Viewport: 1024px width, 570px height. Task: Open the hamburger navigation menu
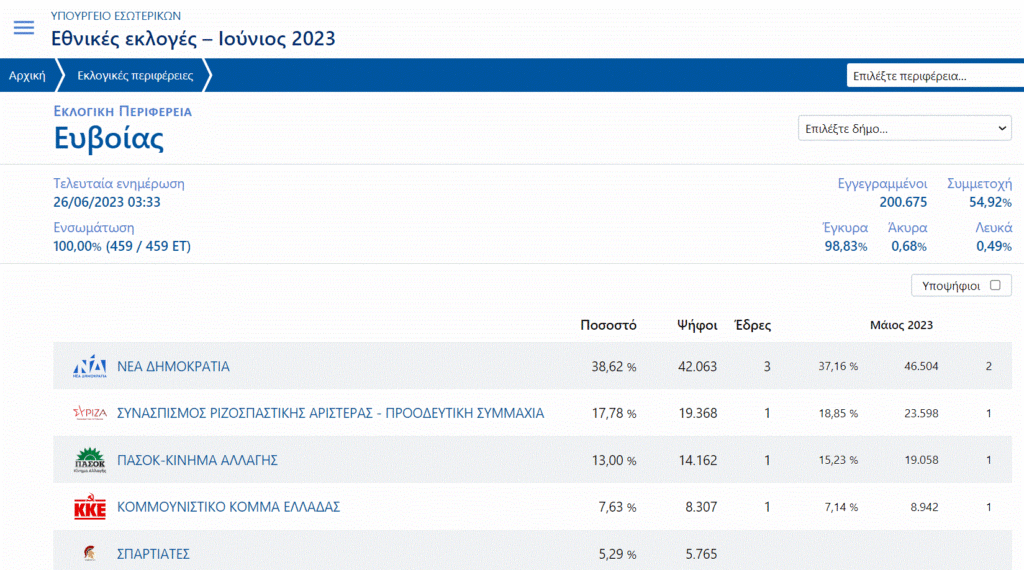tap(23, 28)
